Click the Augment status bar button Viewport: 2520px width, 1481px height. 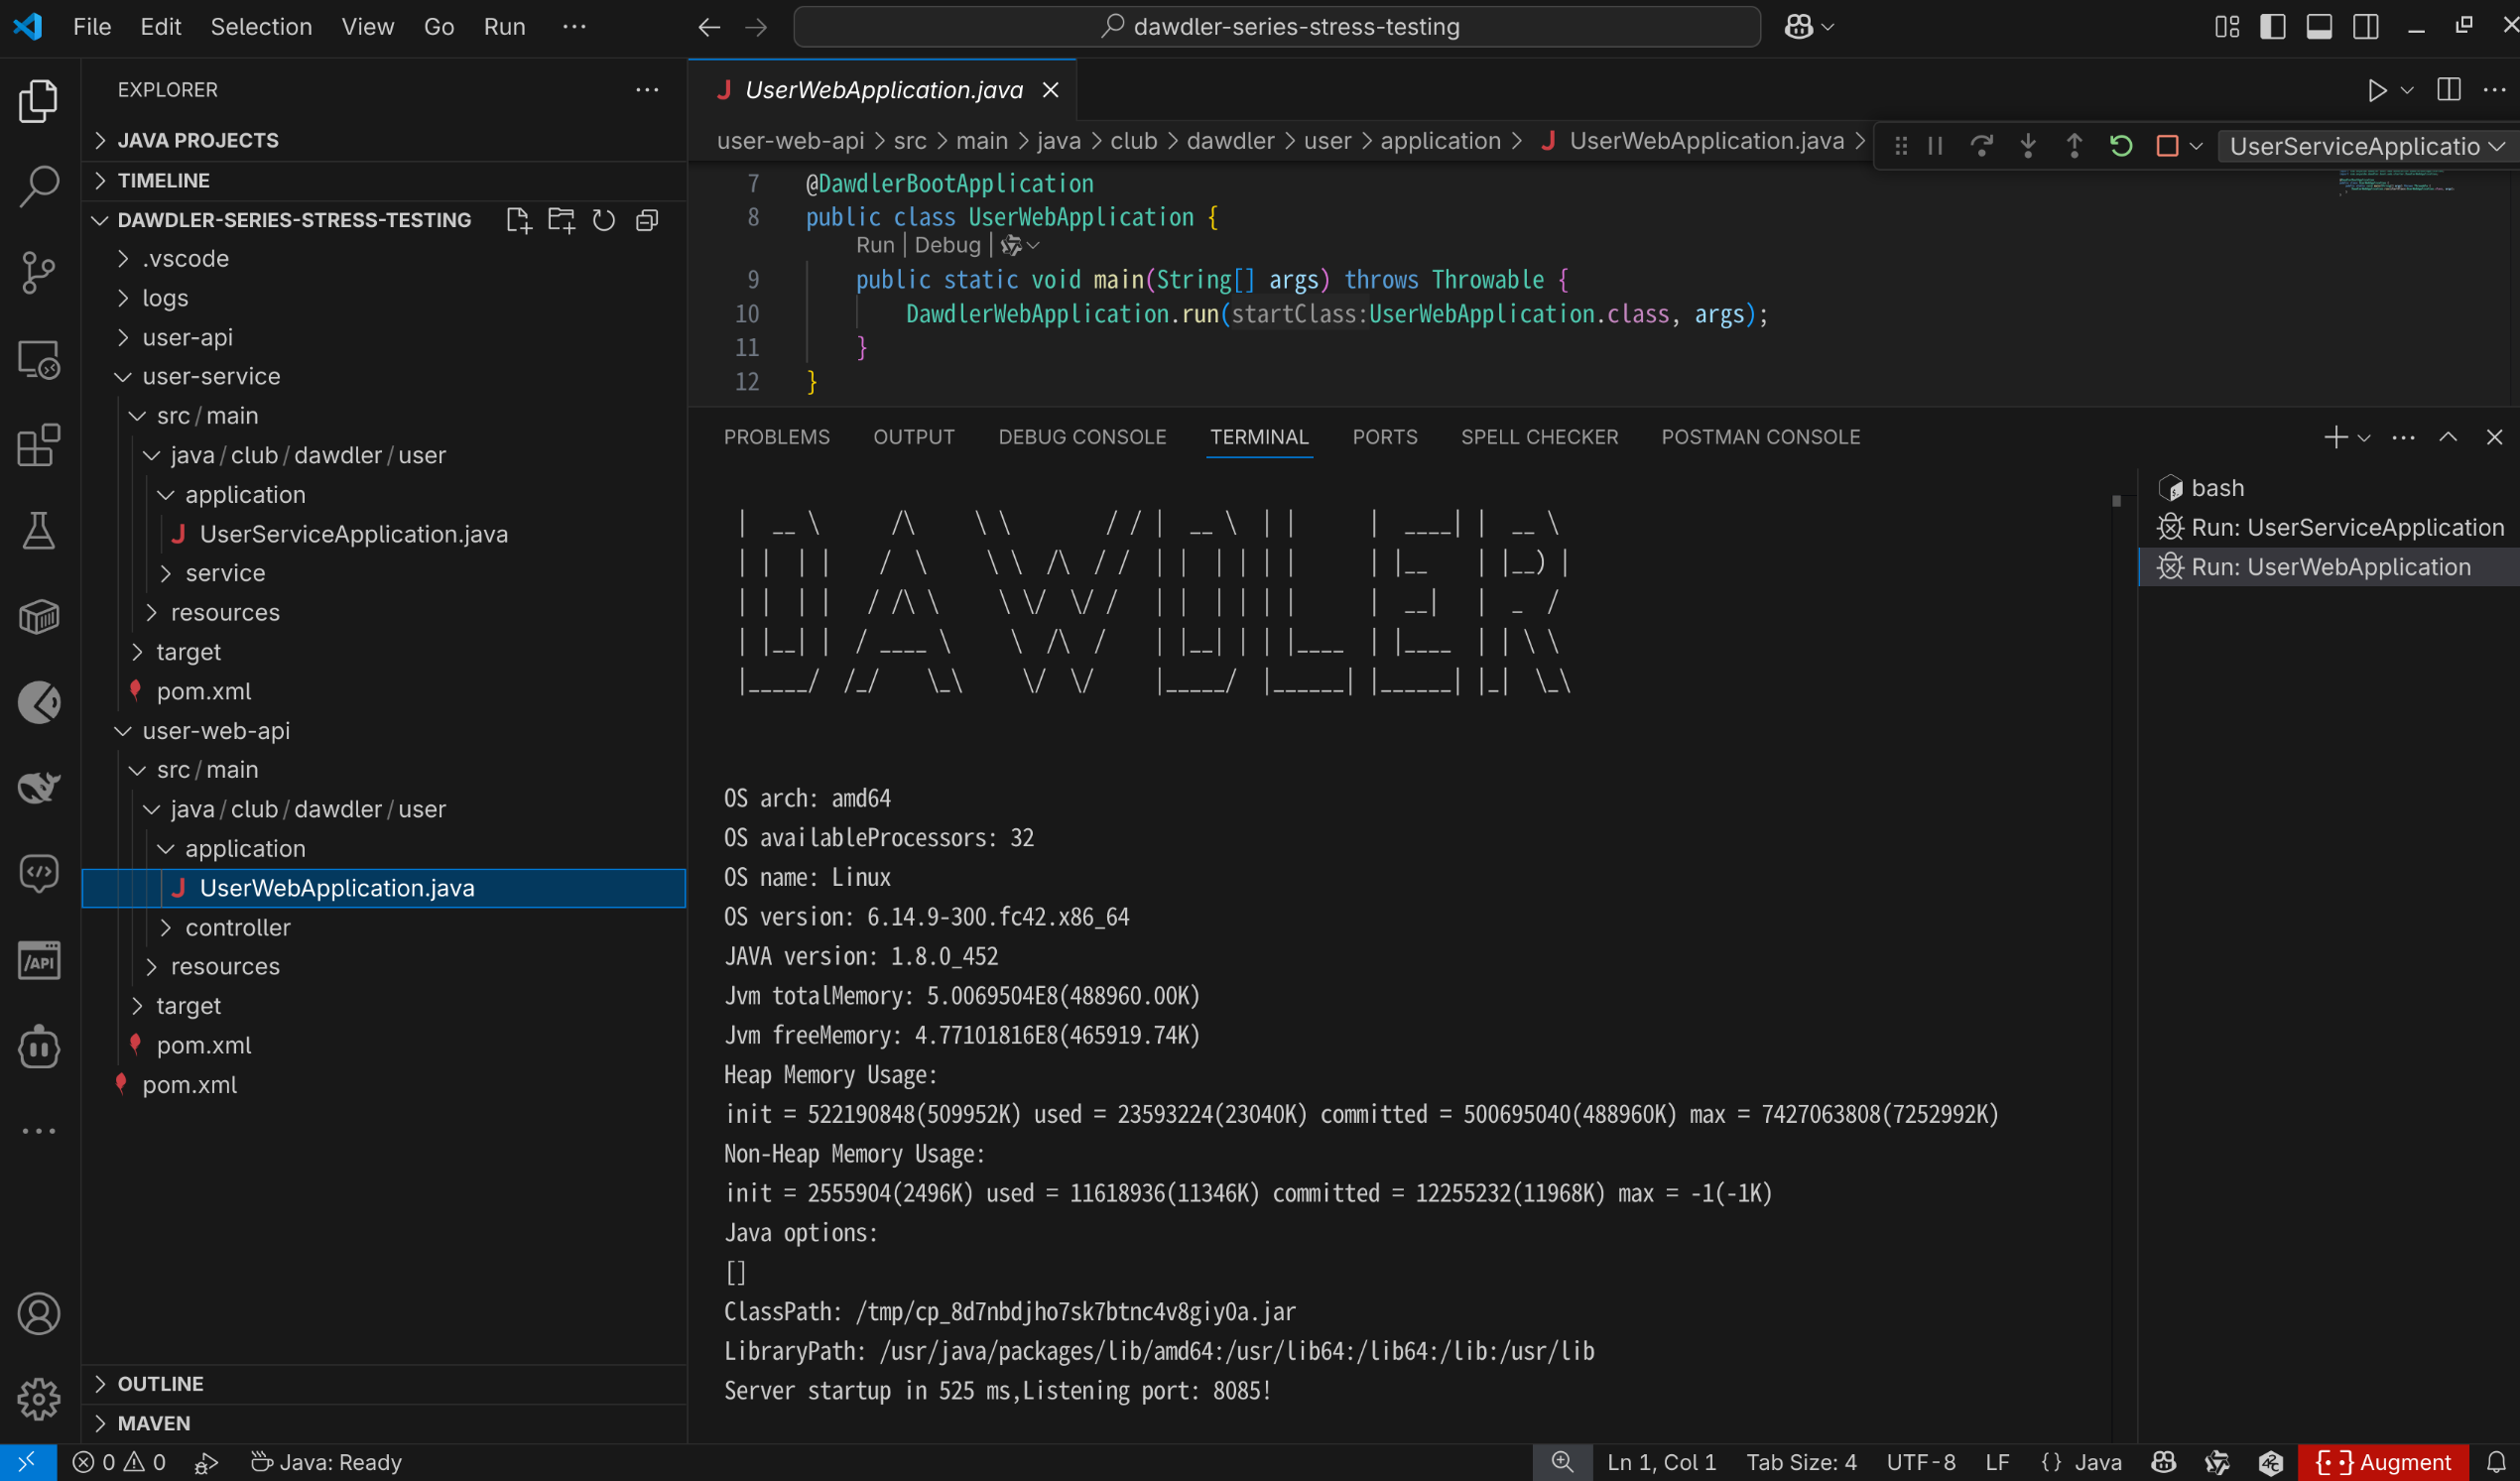tap(2384, 1462)
